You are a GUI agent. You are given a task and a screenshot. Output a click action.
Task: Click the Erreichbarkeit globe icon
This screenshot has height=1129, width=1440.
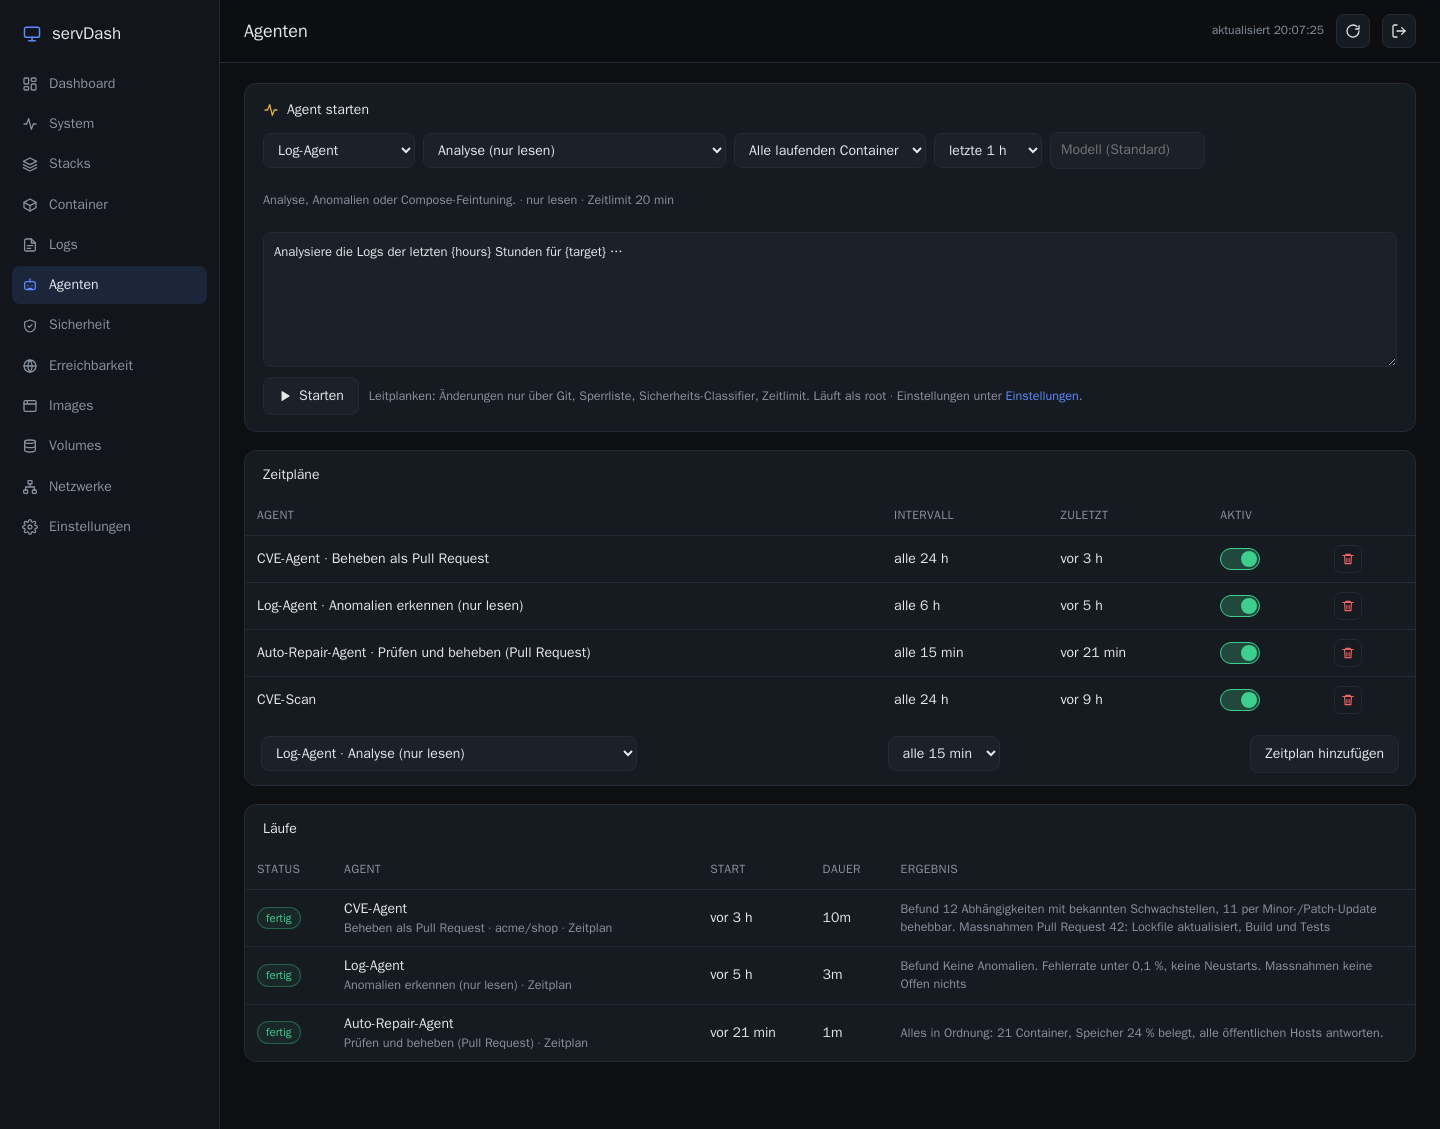coord(30,366)
